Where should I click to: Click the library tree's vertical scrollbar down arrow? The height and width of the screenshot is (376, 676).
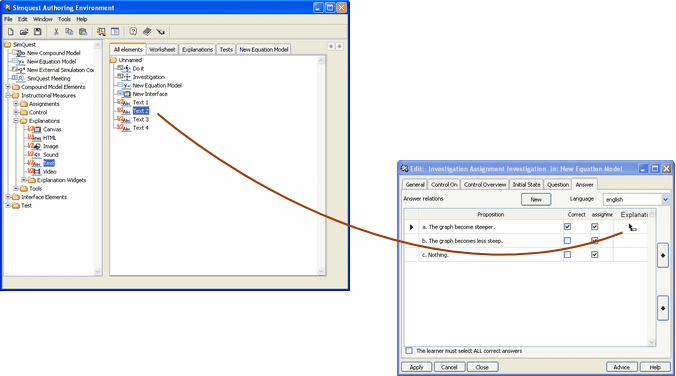pyautogui.click(x=97, y=271)
